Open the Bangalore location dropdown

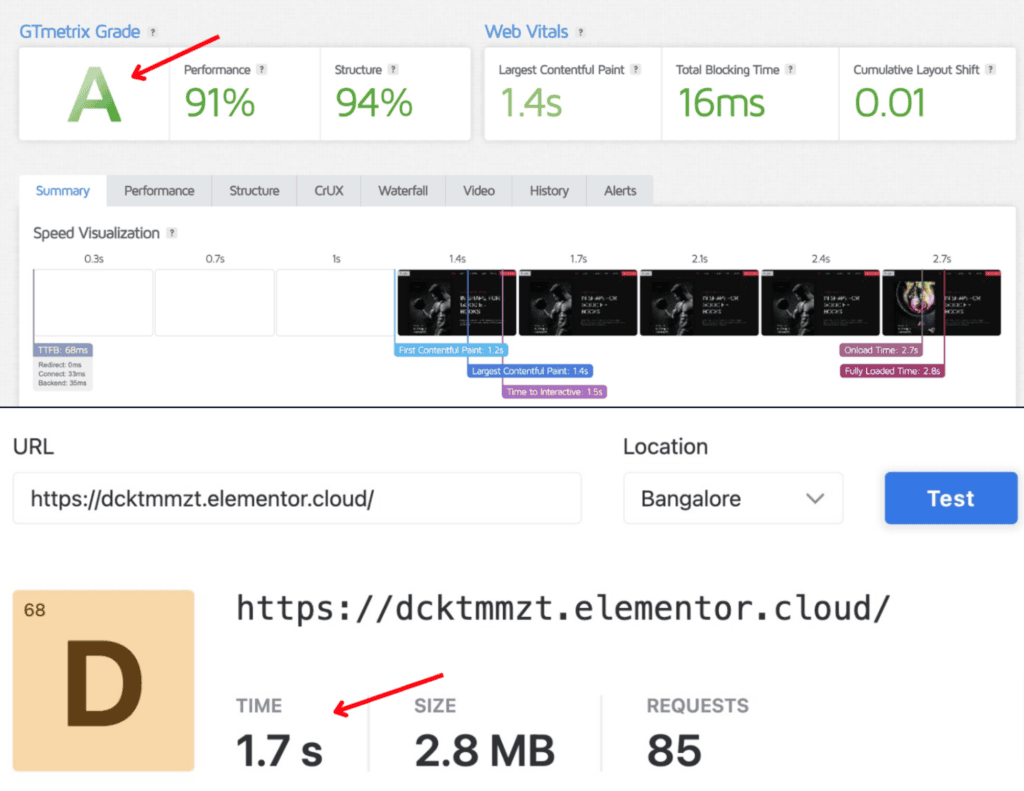click(733, 498)
